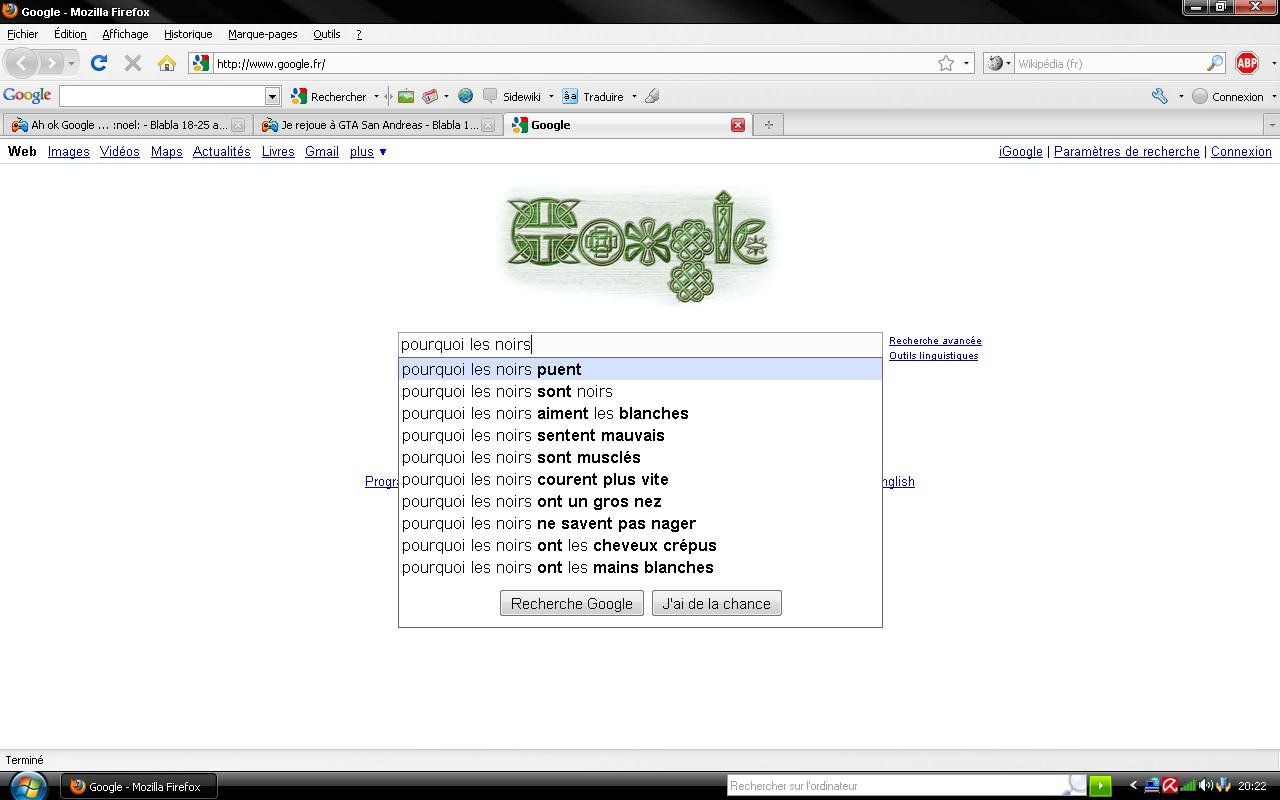1280x800 pixels.
Task: Open the Marque-pages menu
Action: tap(262, 34)
